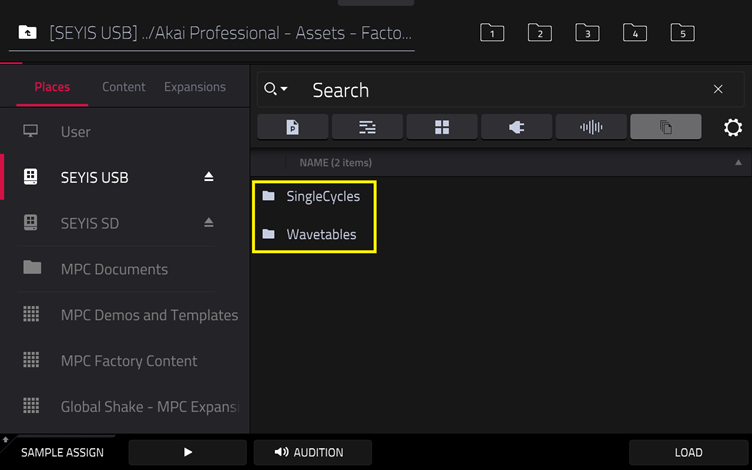This screenshot has width=752, height=470.
Task: Switch to the Expansions tab
Action: [x=195, y=87]
